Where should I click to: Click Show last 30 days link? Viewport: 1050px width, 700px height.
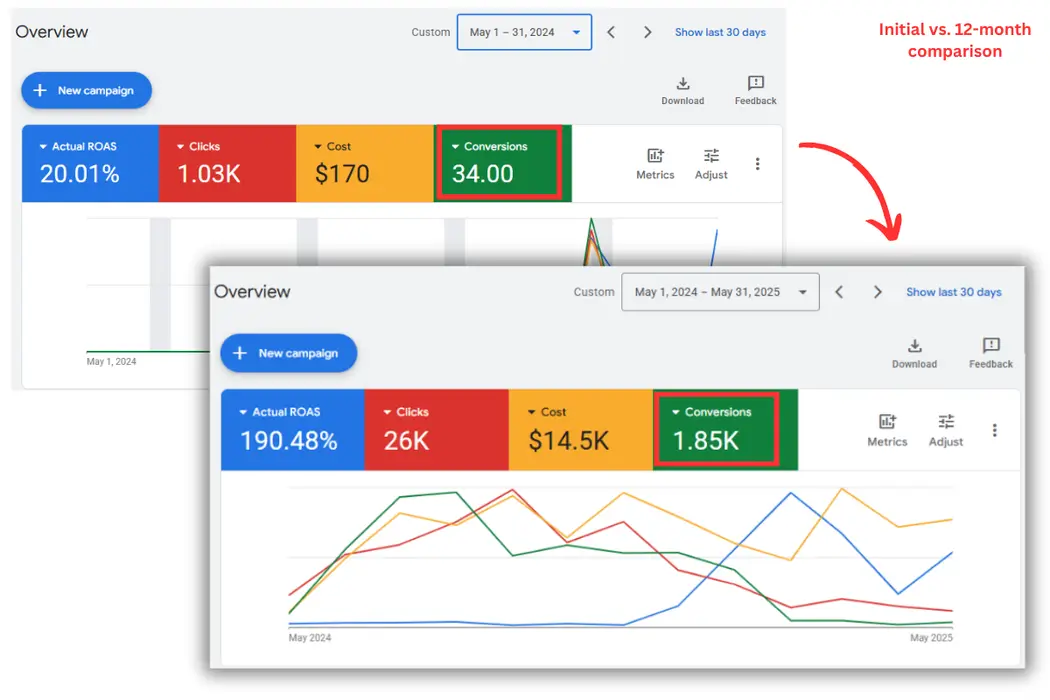pyautogui.click(x=954, y=291)
